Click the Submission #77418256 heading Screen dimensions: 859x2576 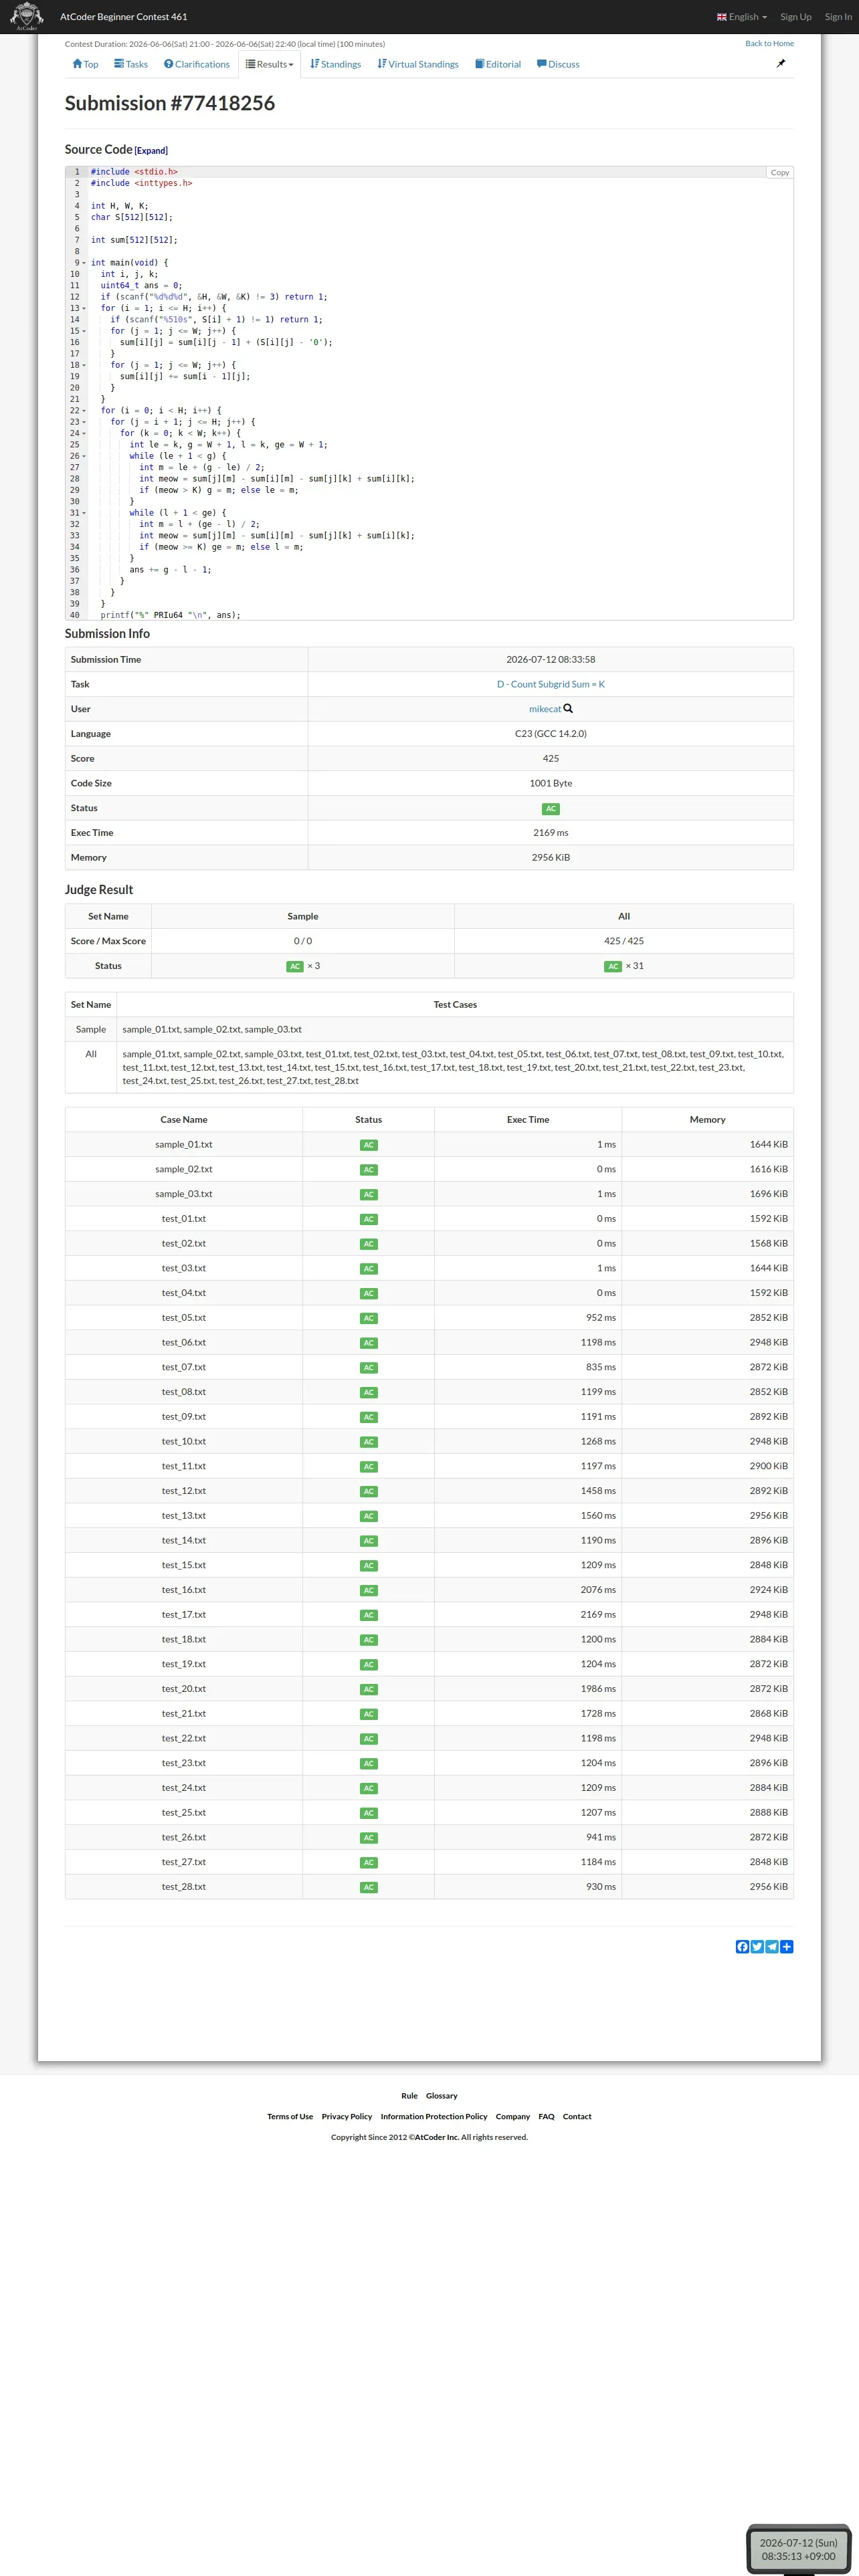[170, 103]
